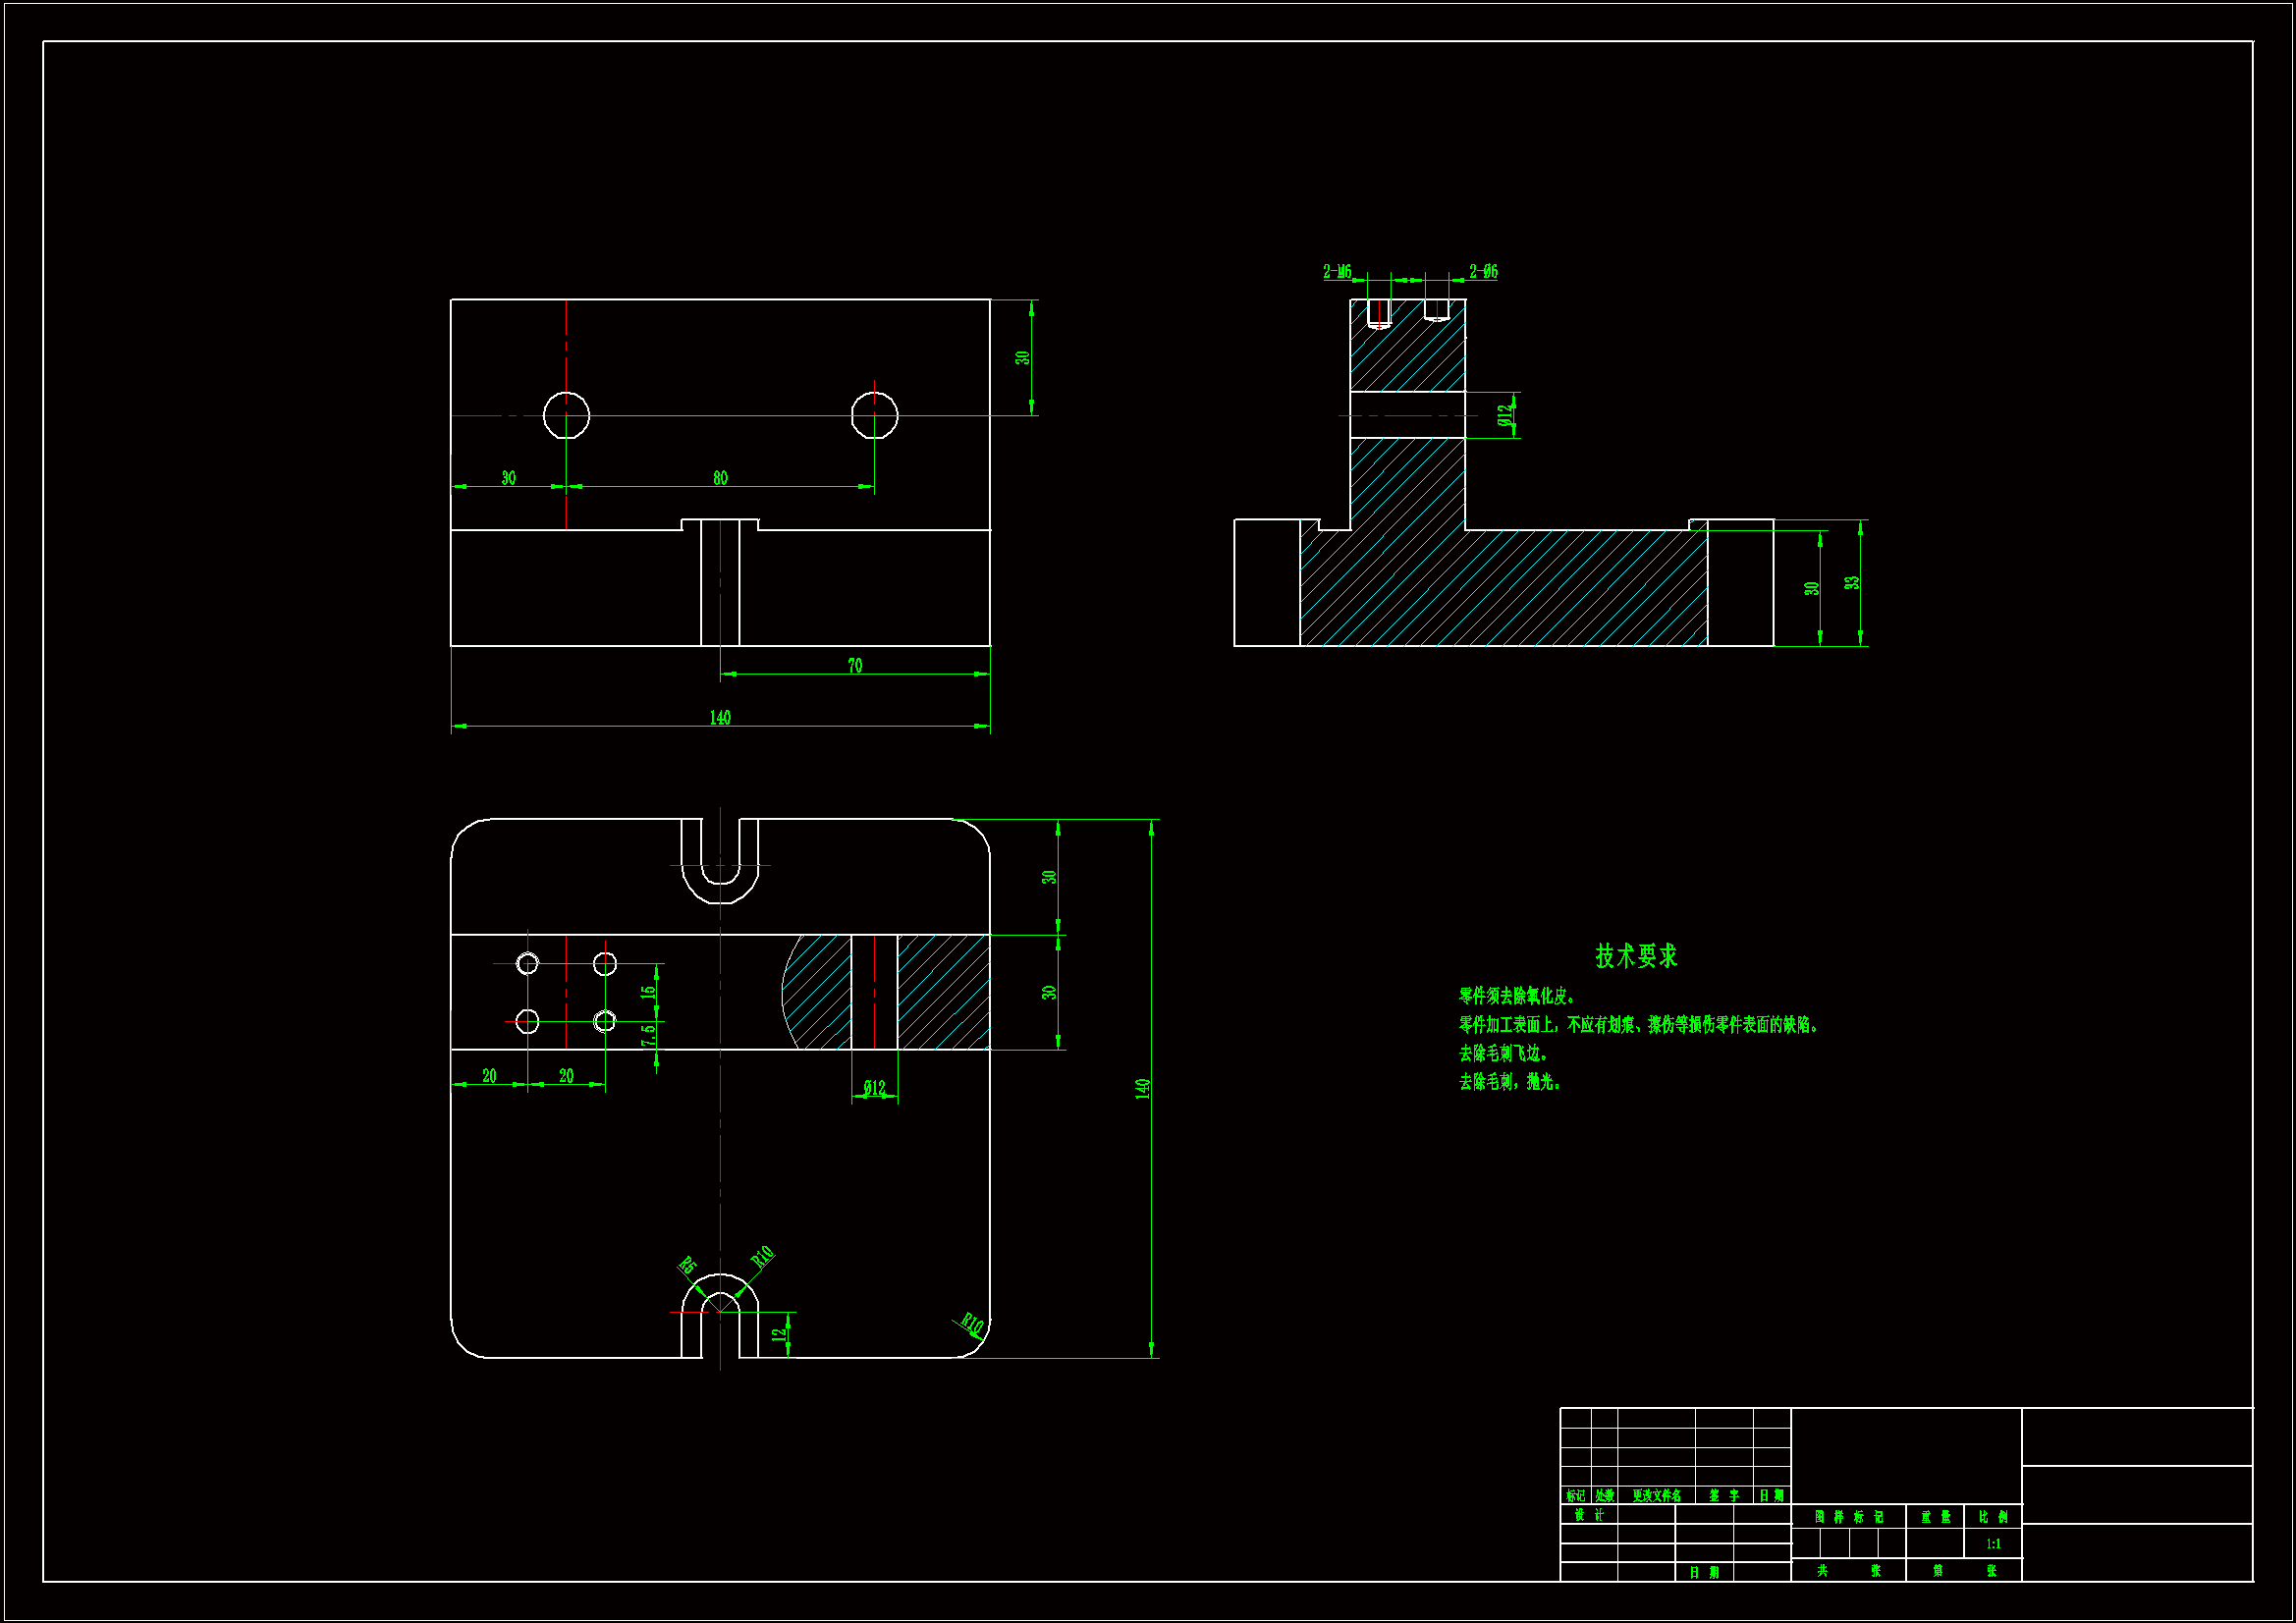Image resolution: width=2296 pixels, height=1623 pixels.
Task: Click the right circular hole in top view
Action: 874,415
